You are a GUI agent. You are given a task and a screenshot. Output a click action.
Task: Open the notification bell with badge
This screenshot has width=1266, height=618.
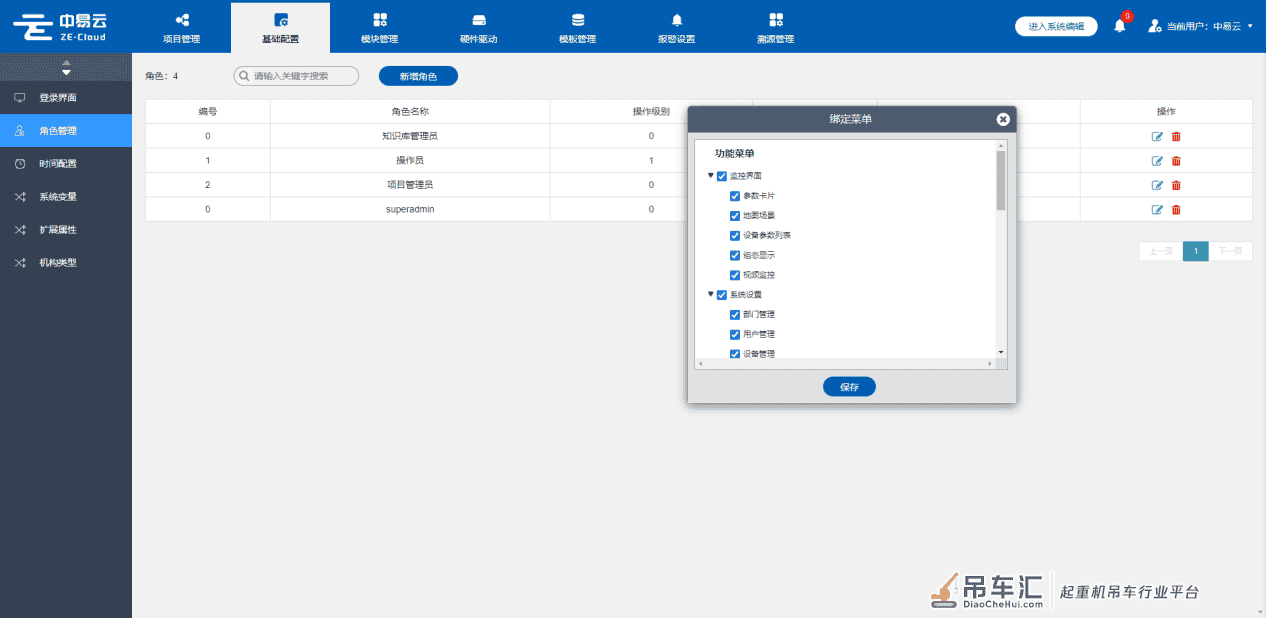click(1120, 25)
